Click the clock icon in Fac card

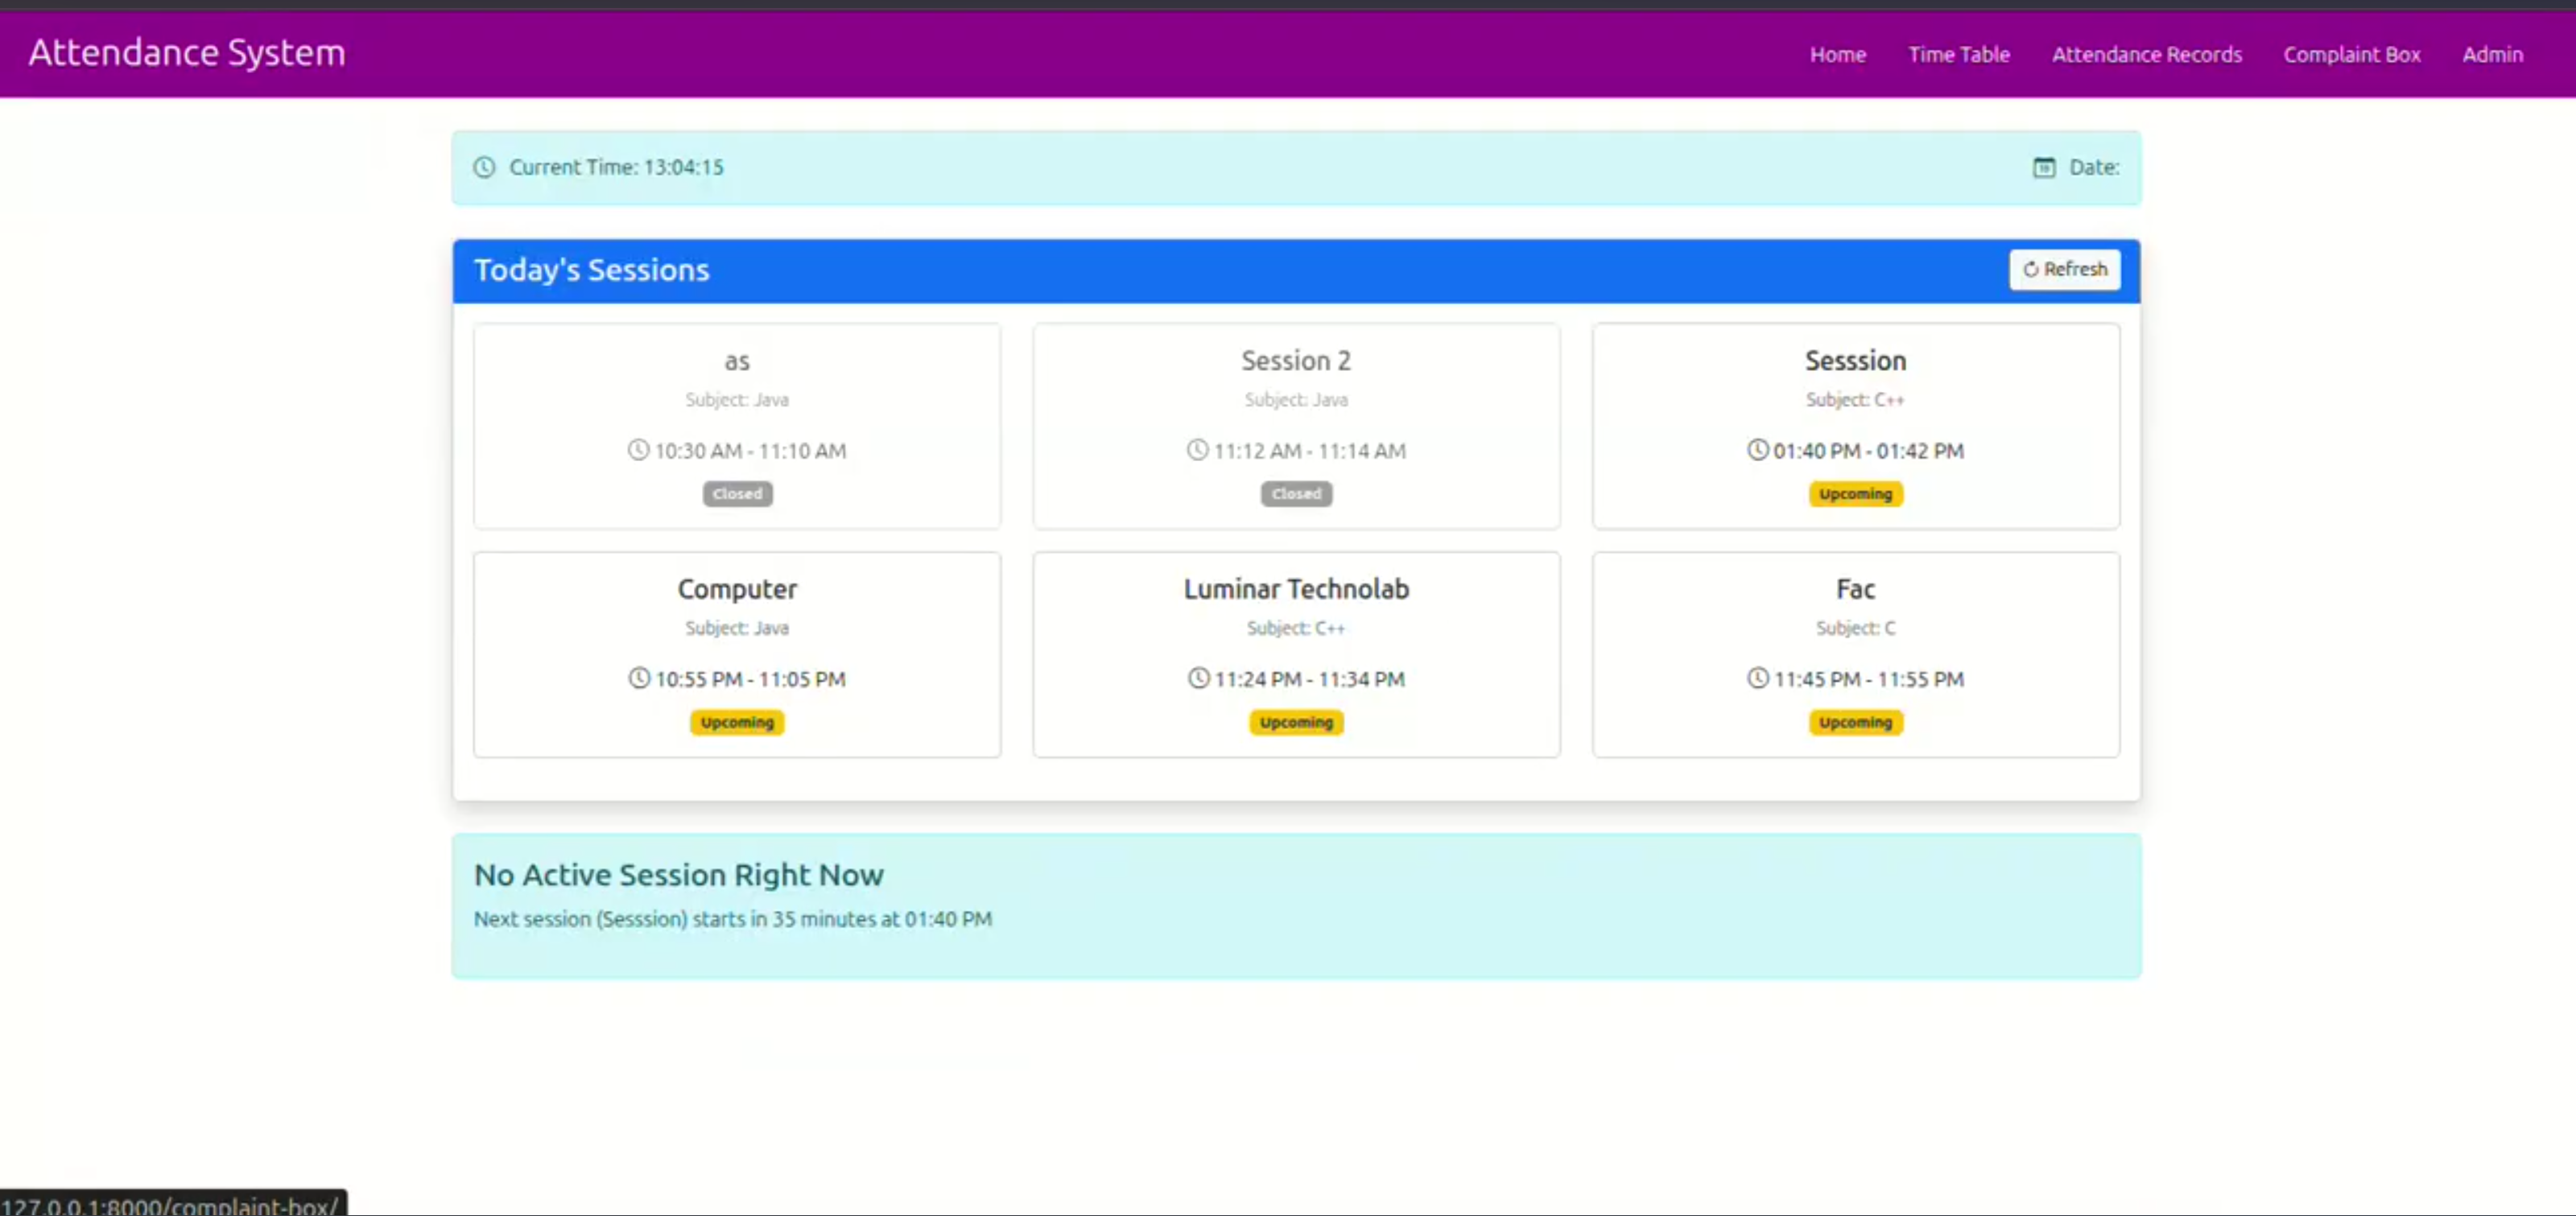coord(1757,678)
